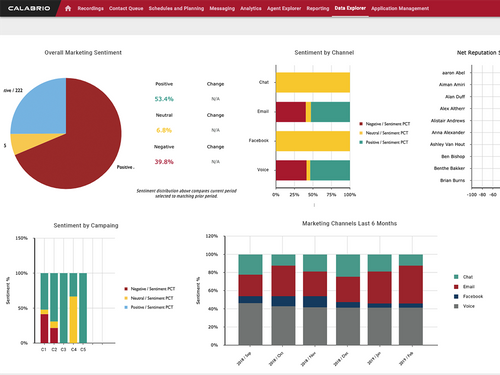This screenshot has height=375, width=500.
Task: Toggle Voice series in Marketing Channels legend
Action: click(456, 306)
